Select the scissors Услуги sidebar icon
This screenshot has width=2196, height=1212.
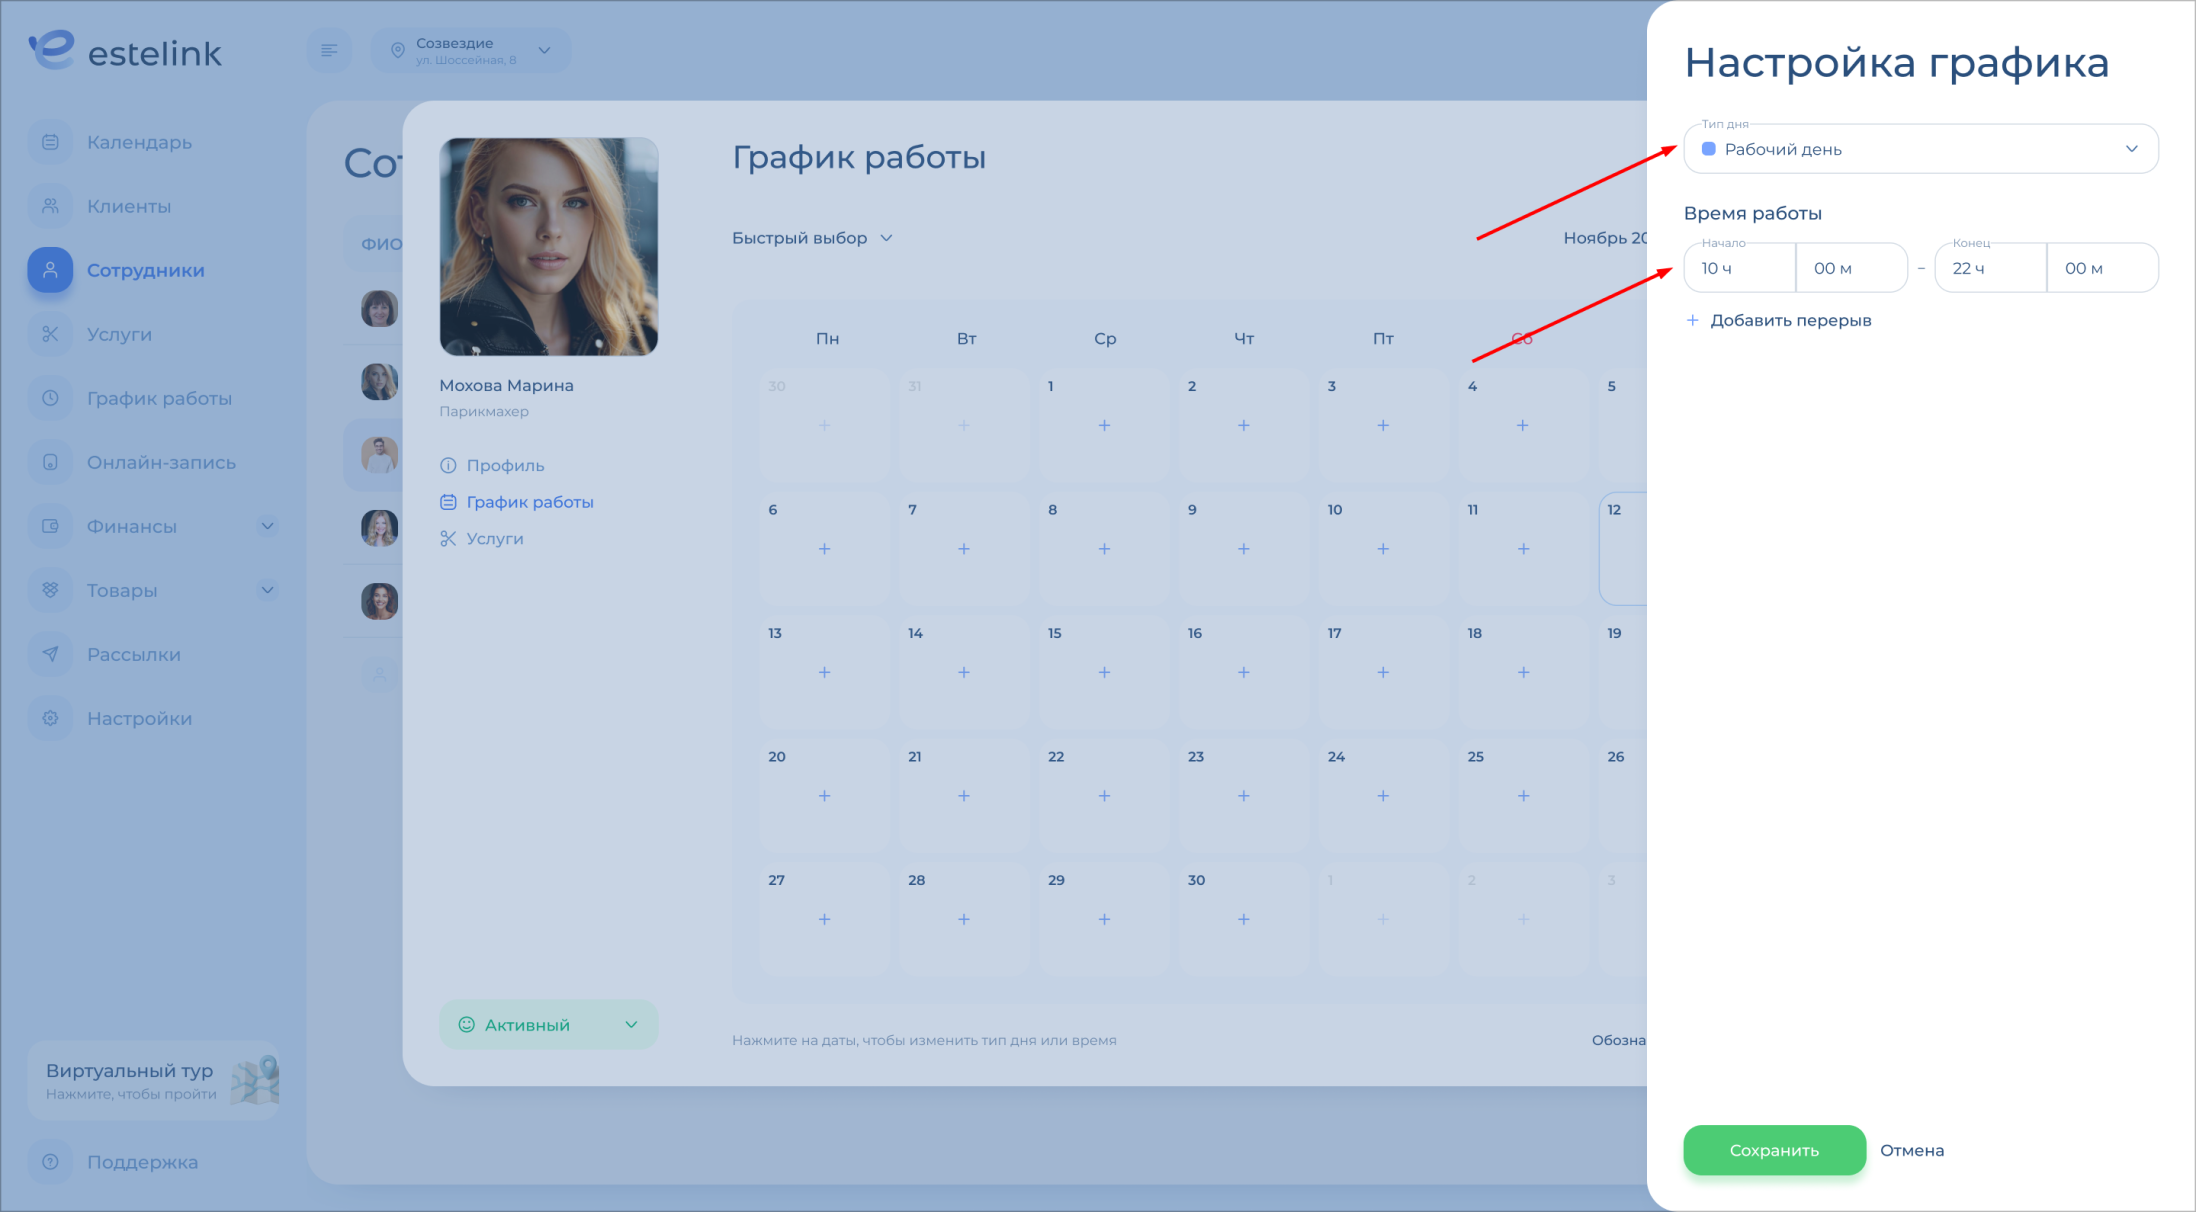[x=50, y=334]
